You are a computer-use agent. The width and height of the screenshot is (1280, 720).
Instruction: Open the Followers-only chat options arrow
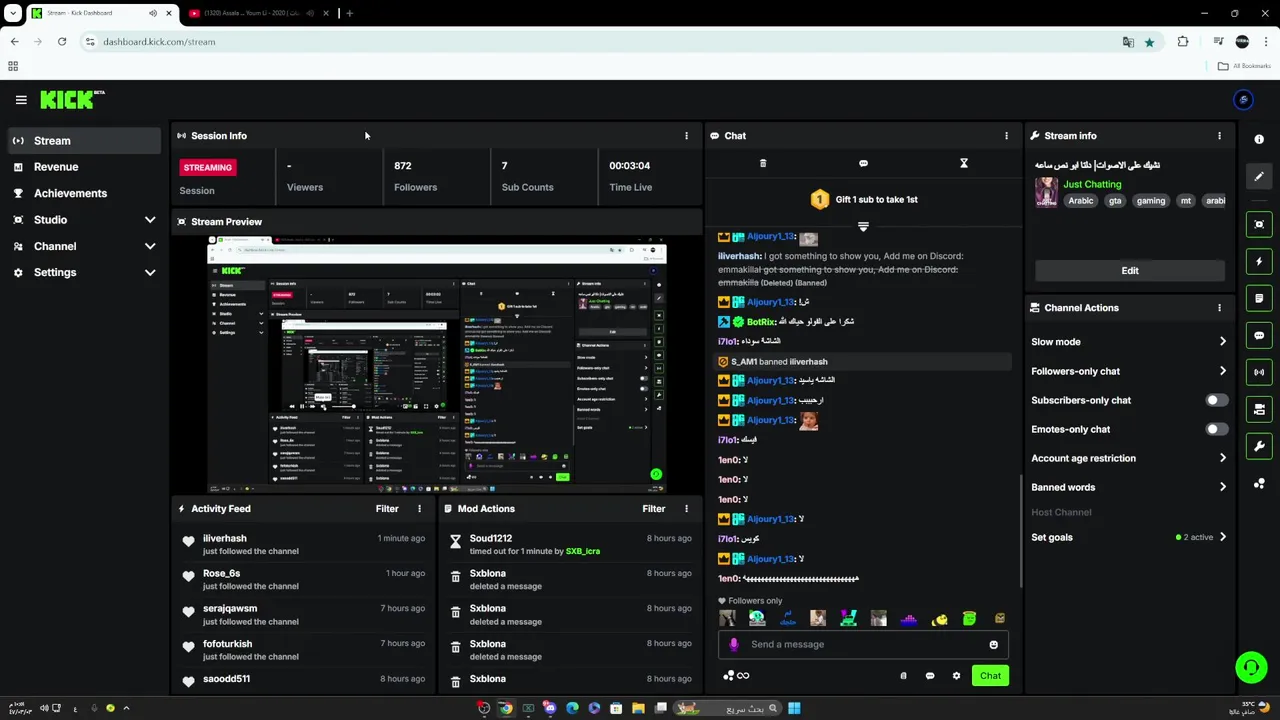tap(1222, 371)
